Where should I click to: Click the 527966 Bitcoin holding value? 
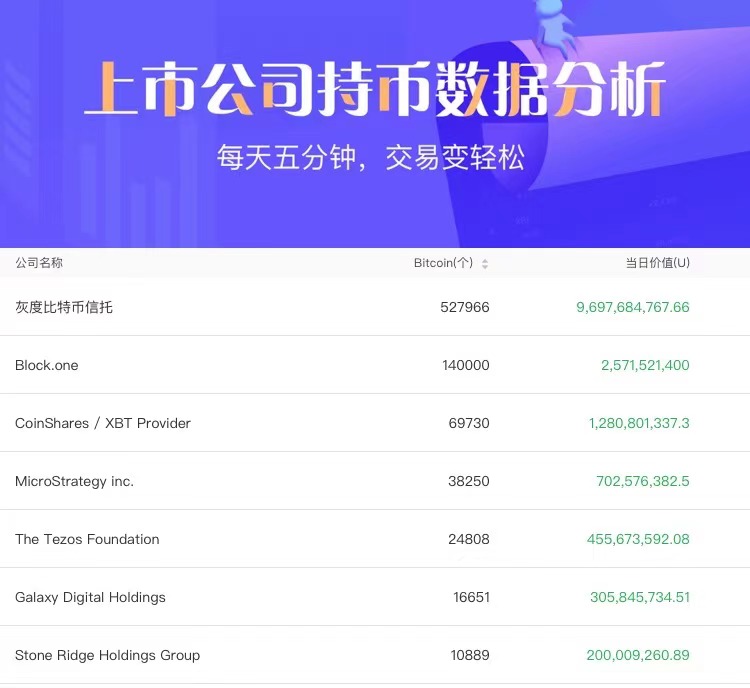point(465,307)
